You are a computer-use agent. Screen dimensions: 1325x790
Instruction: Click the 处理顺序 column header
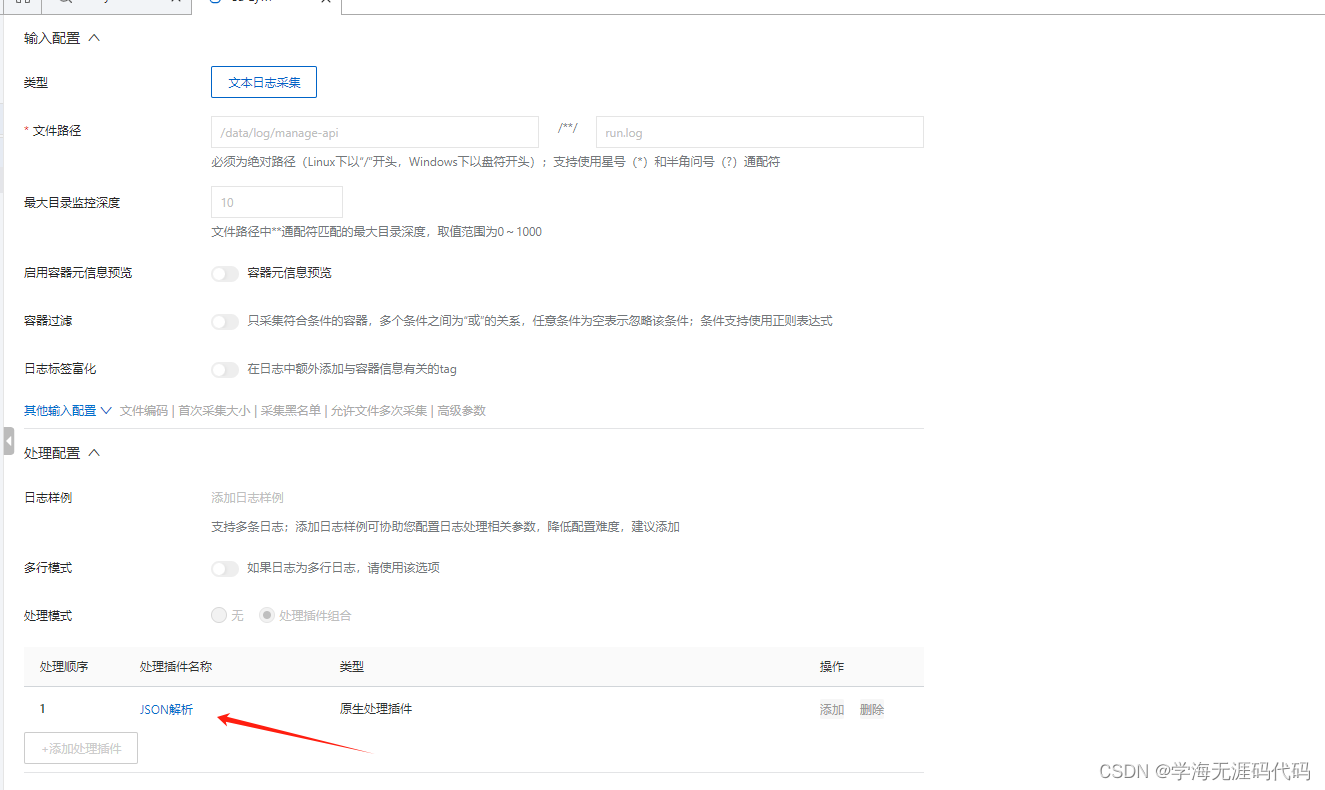pyautogui.click(x=64, y=667)
